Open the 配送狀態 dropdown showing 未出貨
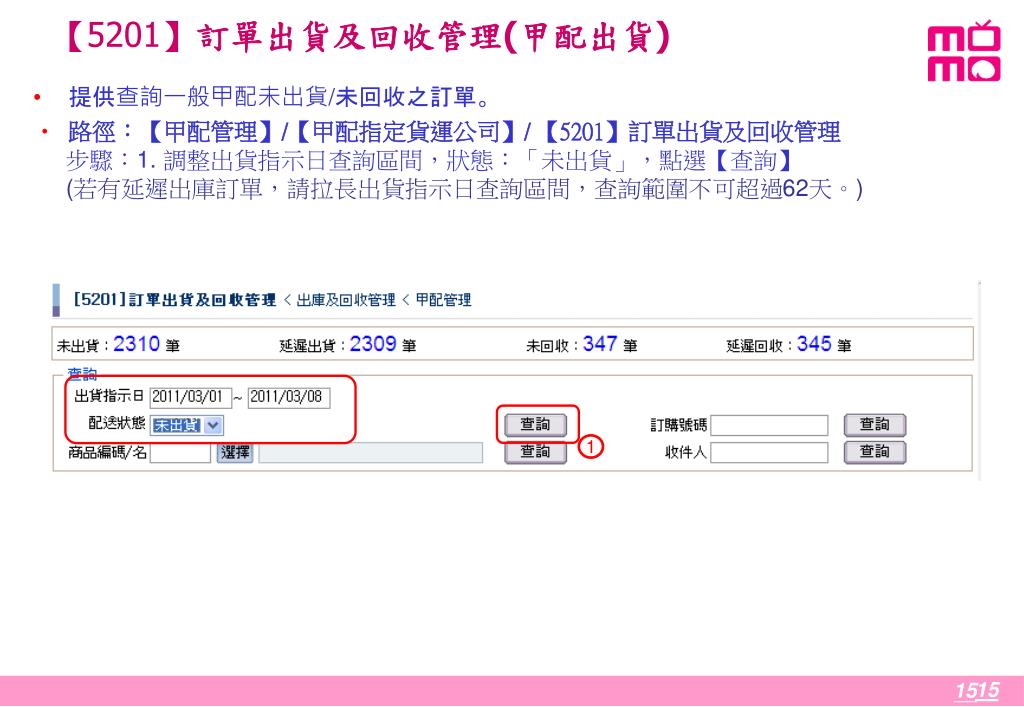Screen dimensions: 1024x707 coord(187,426)
